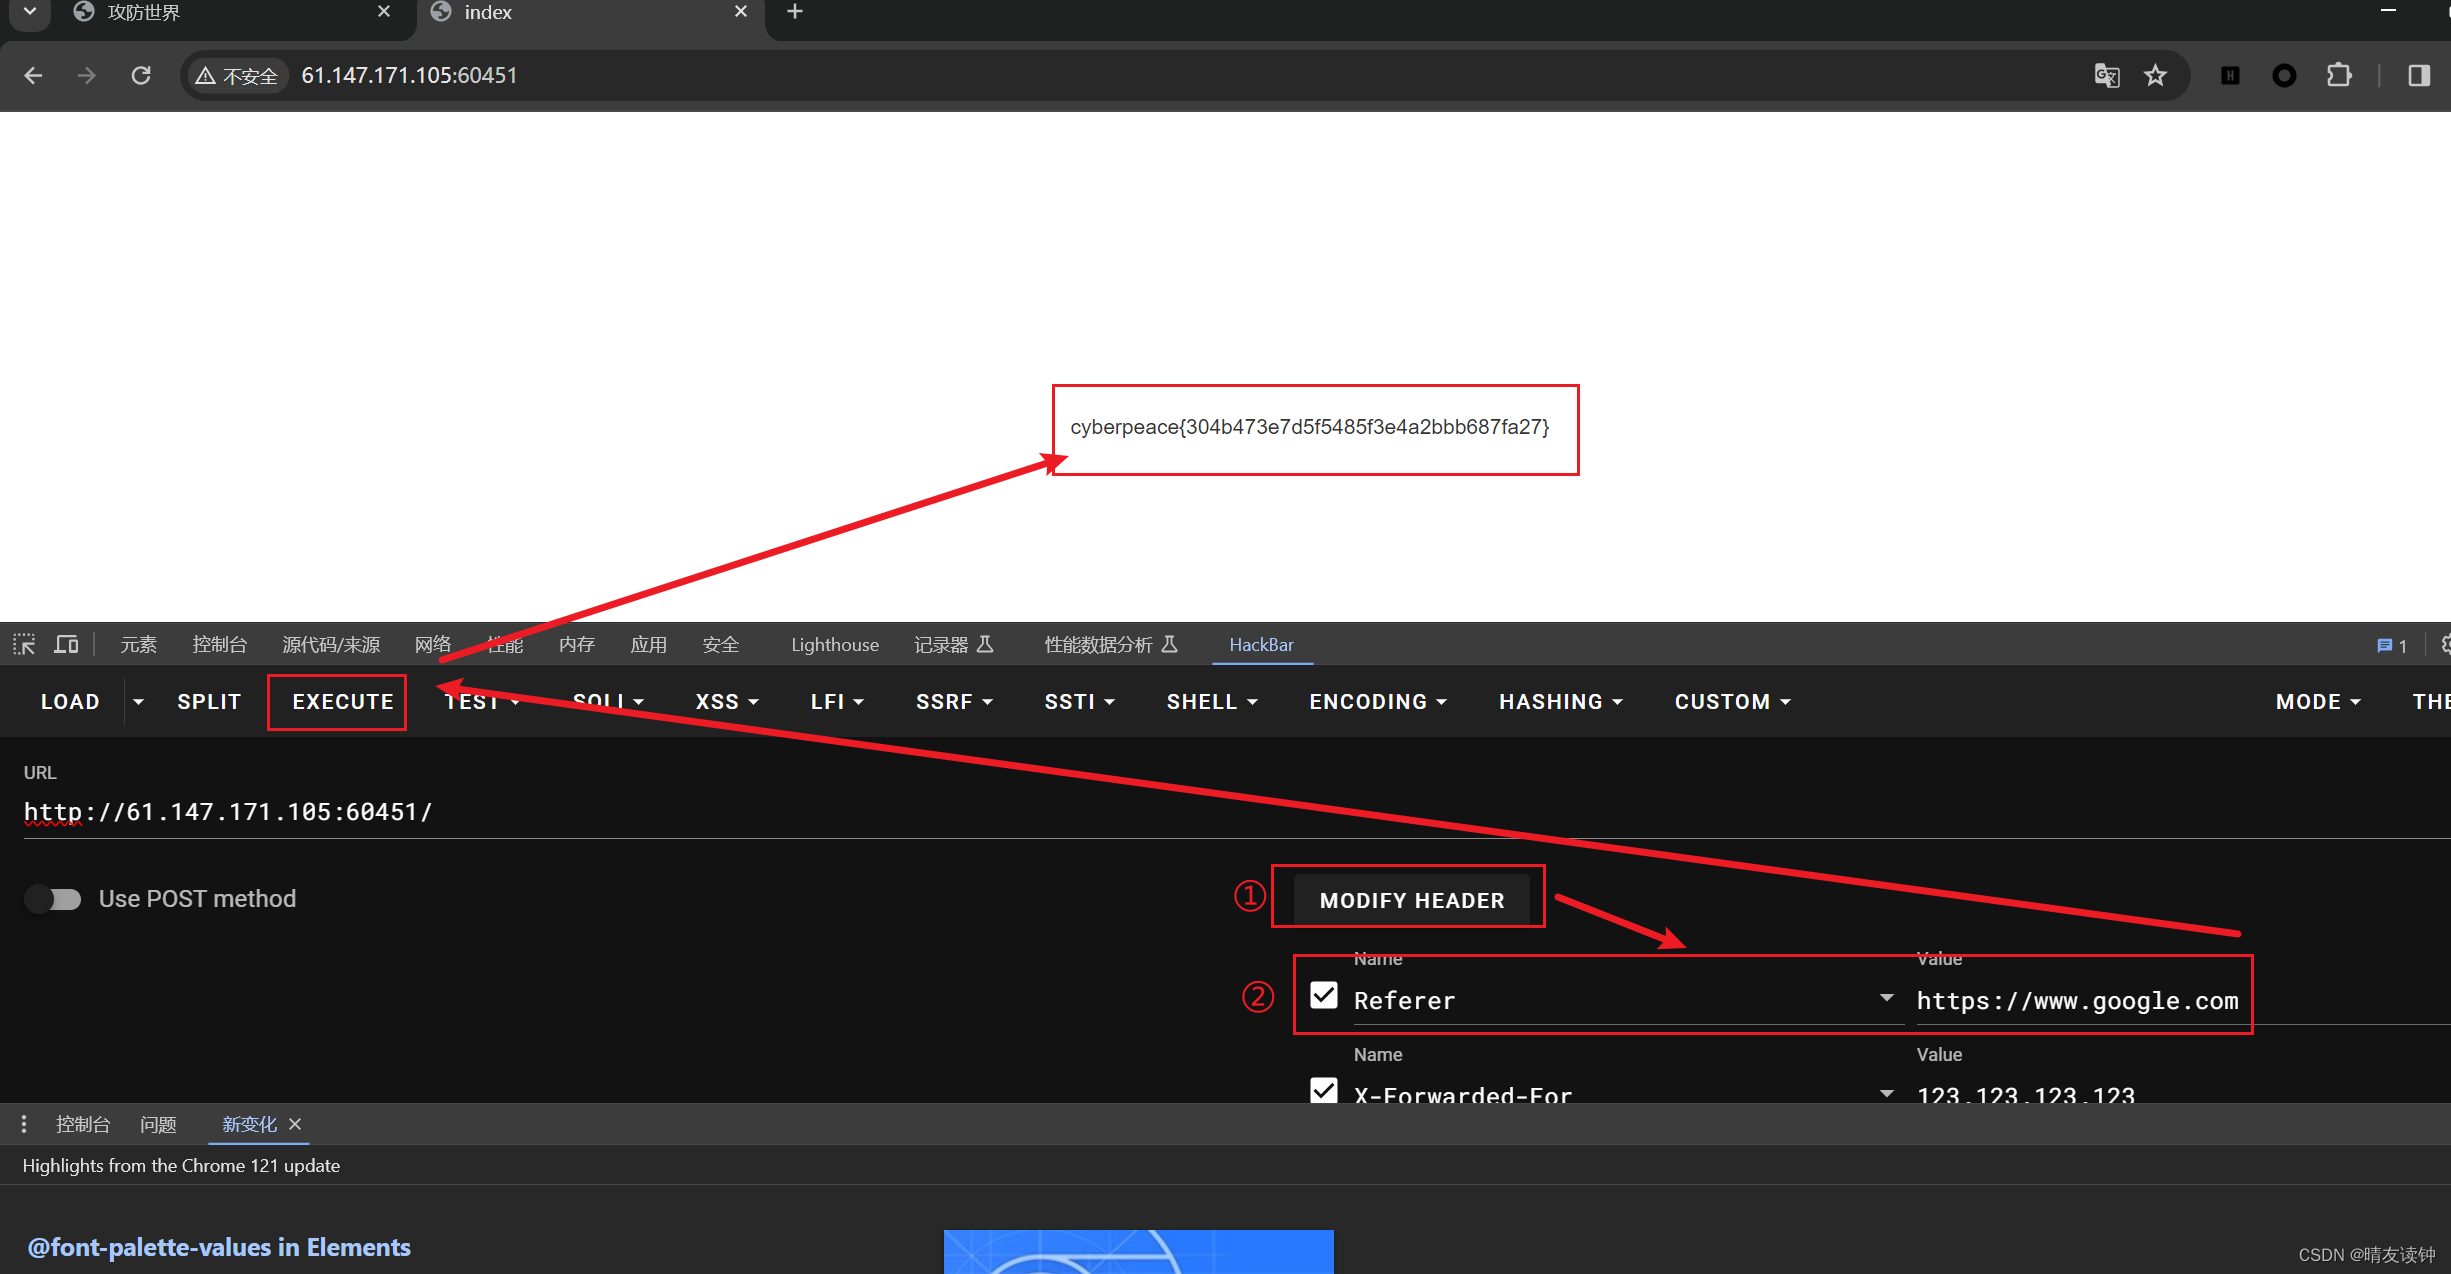This screenshot has width=2451, height=1274.
Task: Expand the Referer header name dropdown
Action: pos(1886,998)
